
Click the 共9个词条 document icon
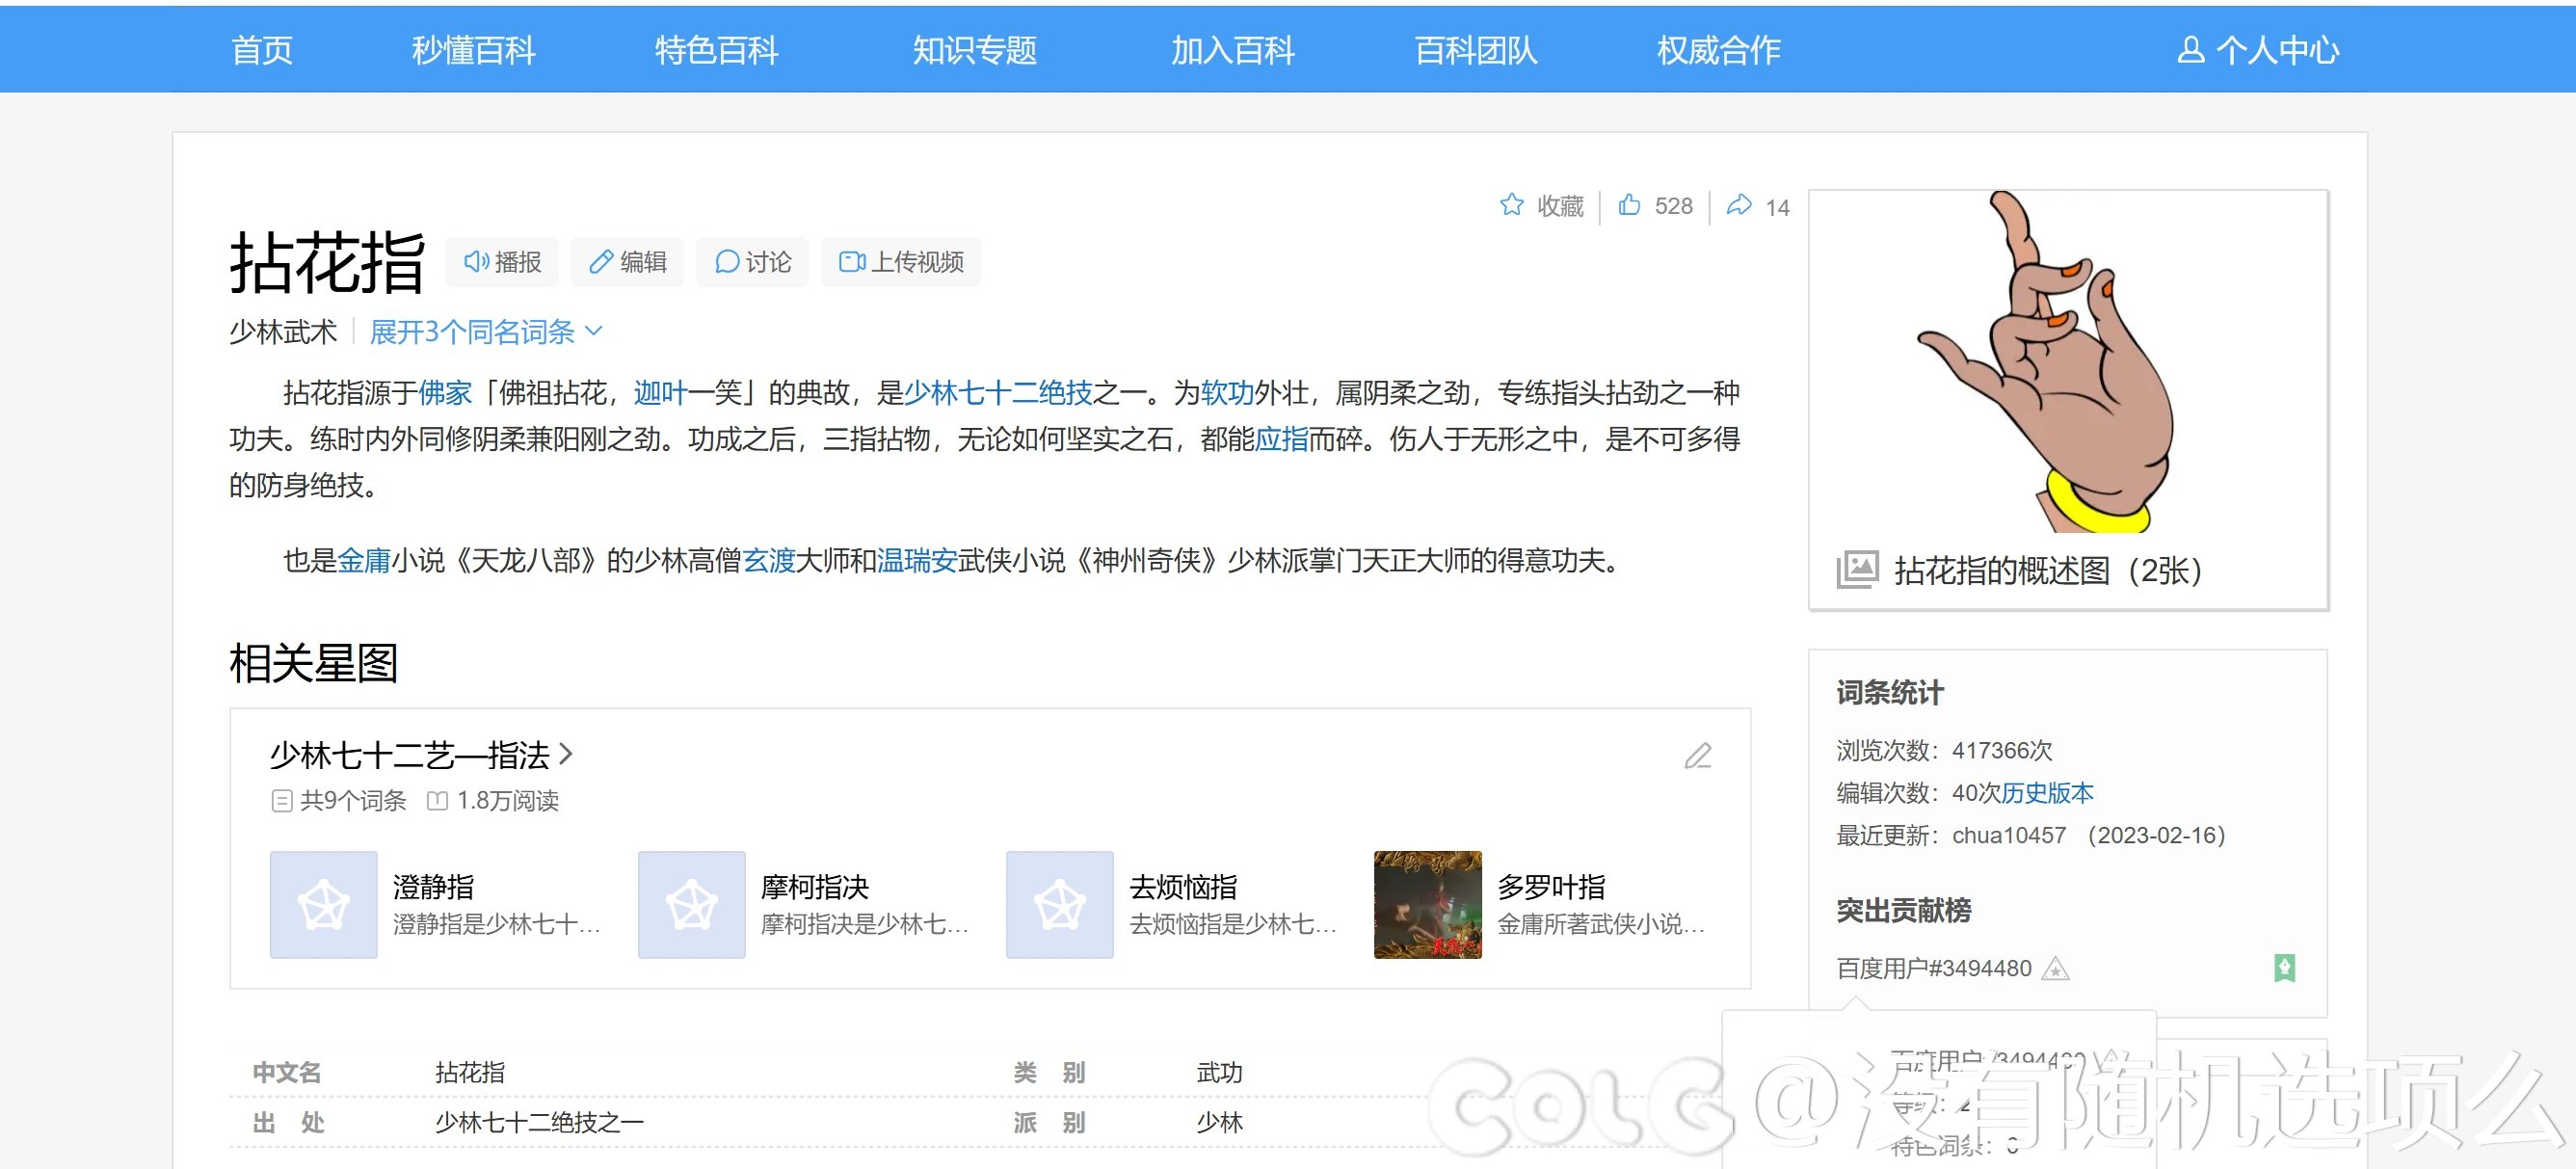point(281,801)
